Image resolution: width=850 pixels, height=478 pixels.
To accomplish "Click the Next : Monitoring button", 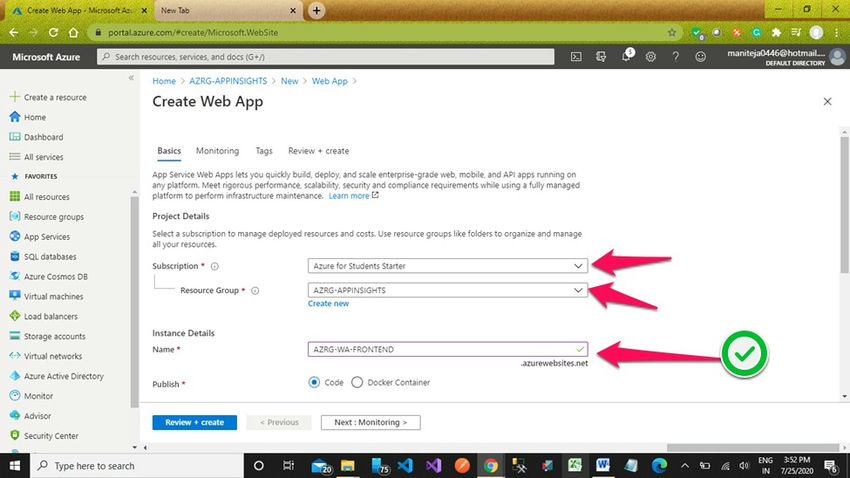I will [370, 422].
